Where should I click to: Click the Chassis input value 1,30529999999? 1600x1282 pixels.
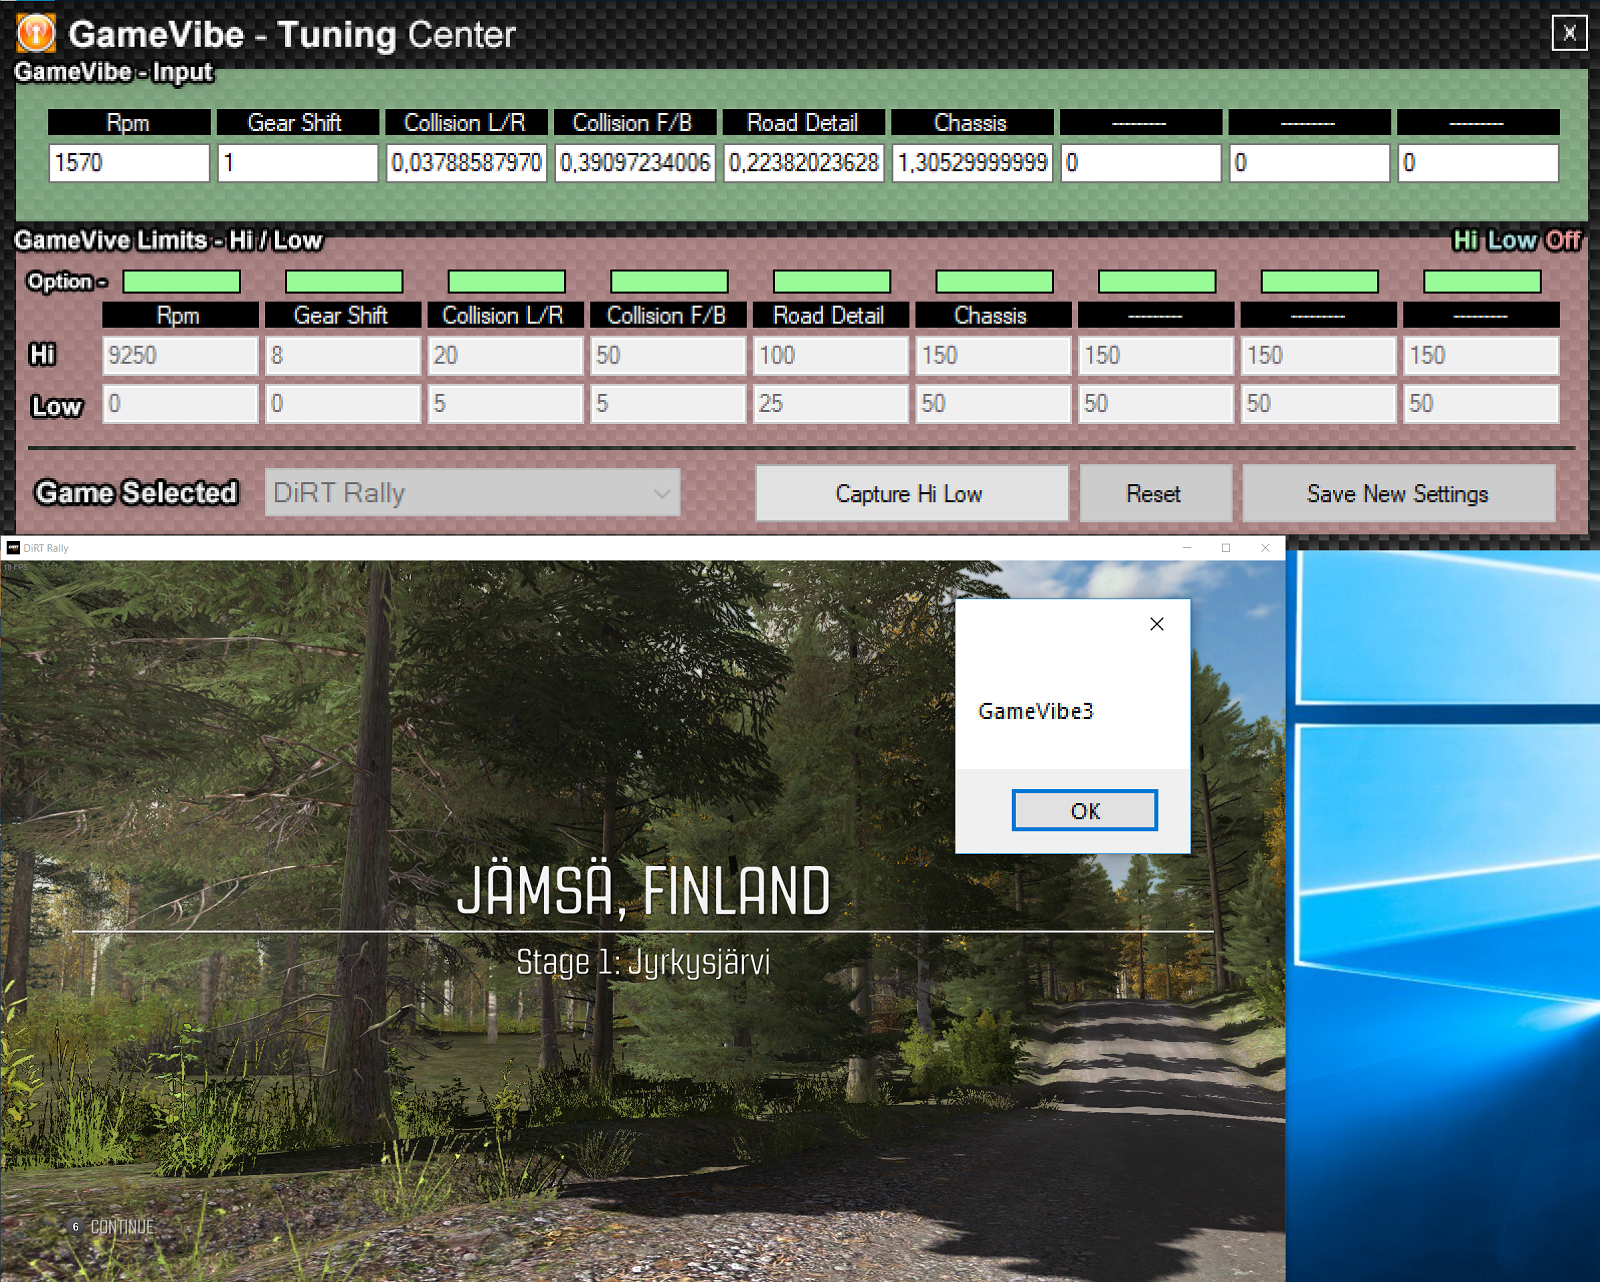tap(972, 163)
